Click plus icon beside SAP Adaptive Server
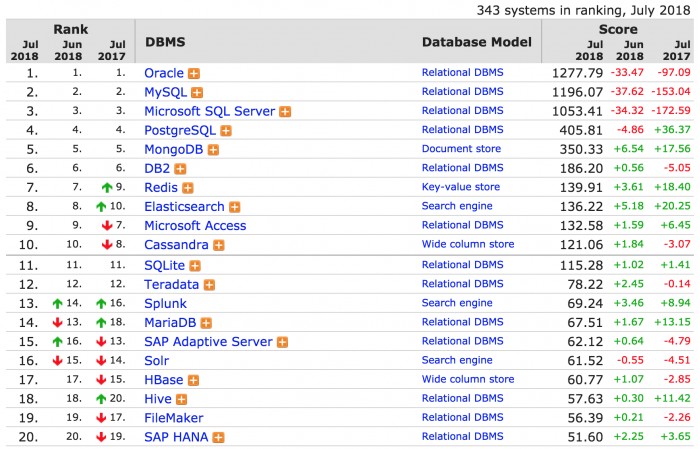Screen dimensions: 700x449 pyautogui.click(x=282, y=342)
